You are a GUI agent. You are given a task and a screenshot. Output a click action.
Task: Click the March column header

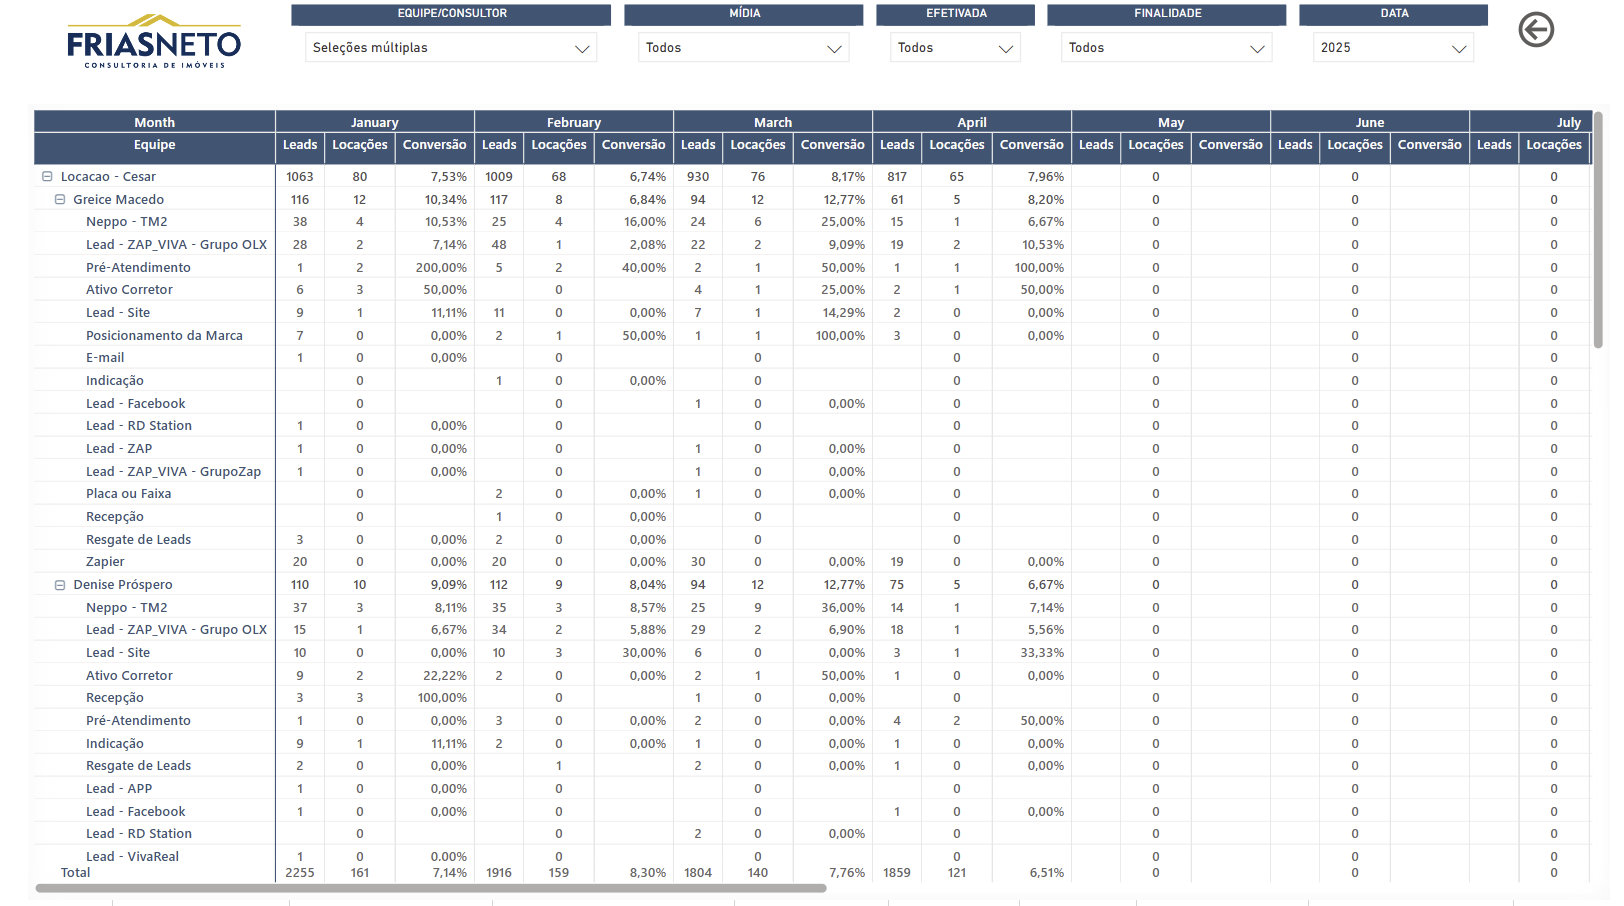[x=773, y=122]
